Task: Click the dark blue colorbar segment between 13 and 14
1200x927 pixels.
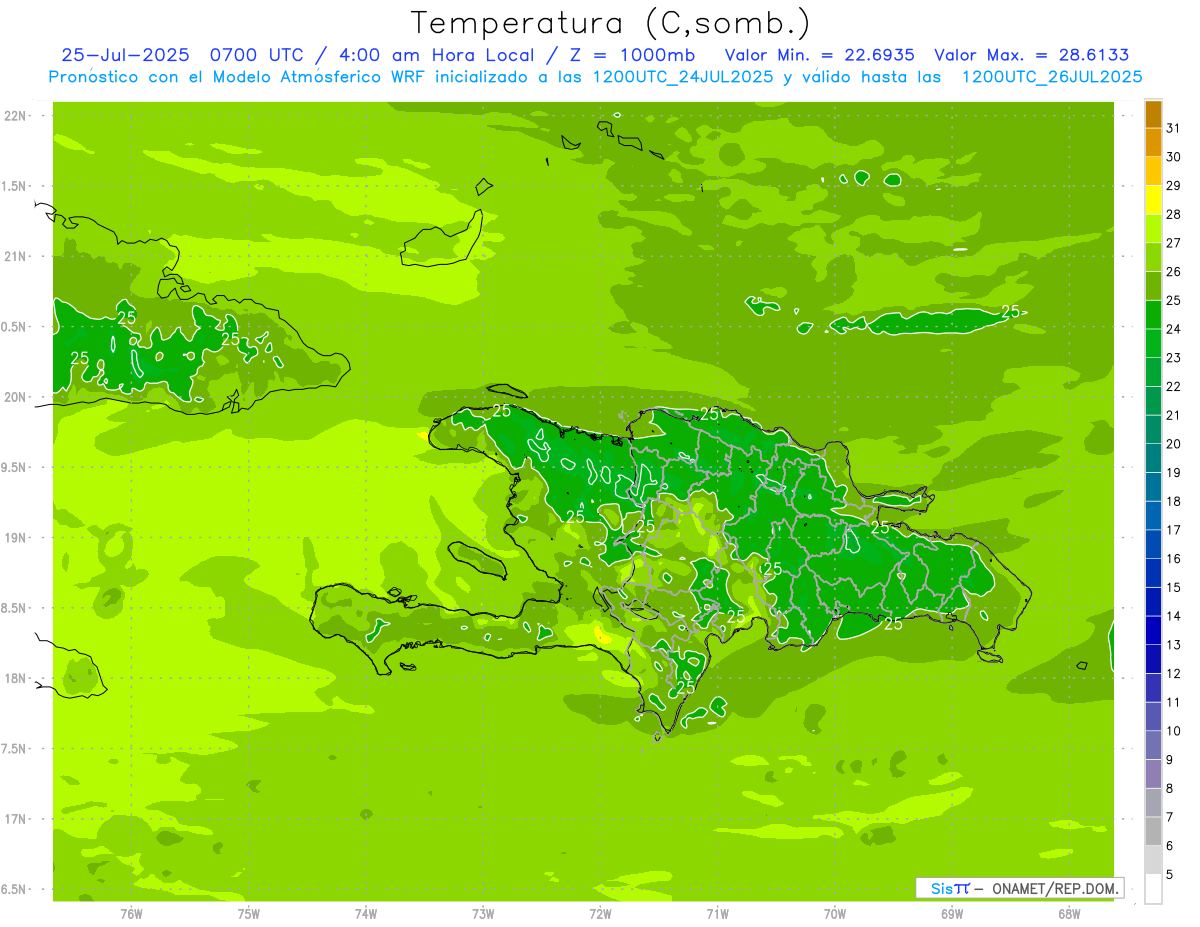Action: coord(1153,630)
